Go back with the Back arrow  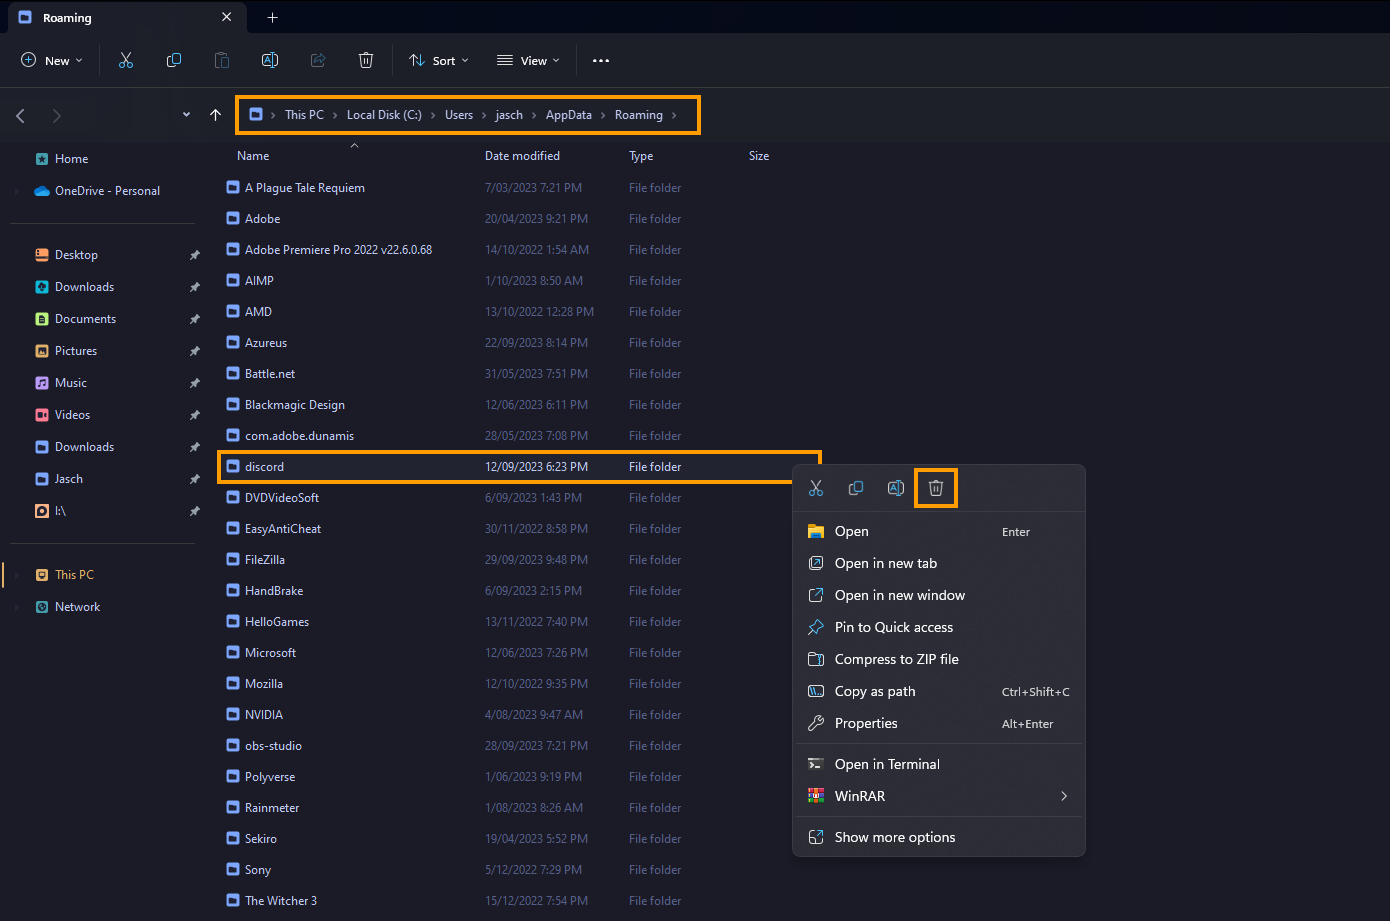coord(20,116)
